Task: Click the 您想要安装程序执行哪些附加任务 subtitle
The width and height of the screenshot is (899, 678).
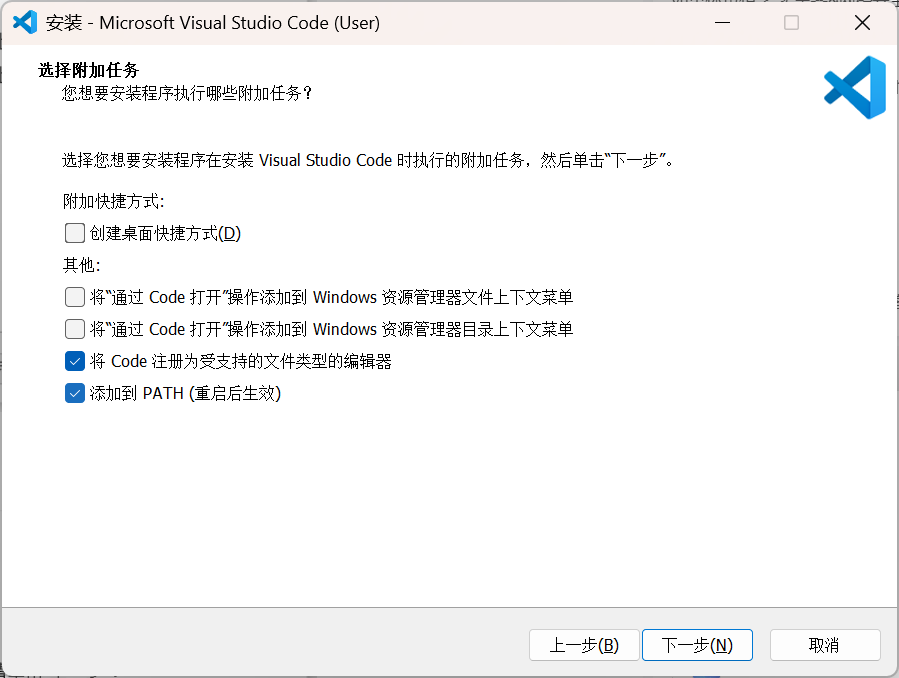Action: [x=187, y=93]
